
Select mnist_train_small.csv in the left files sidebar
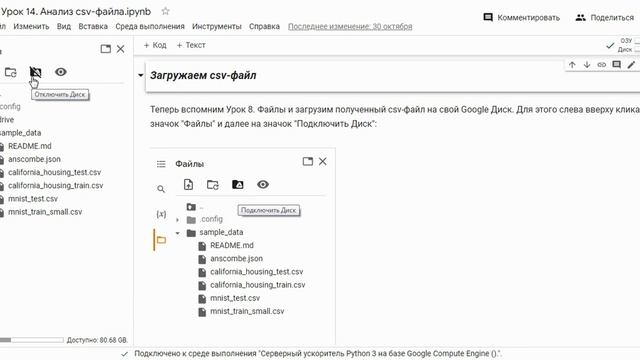pyautogui.click(x=45, y=212)
